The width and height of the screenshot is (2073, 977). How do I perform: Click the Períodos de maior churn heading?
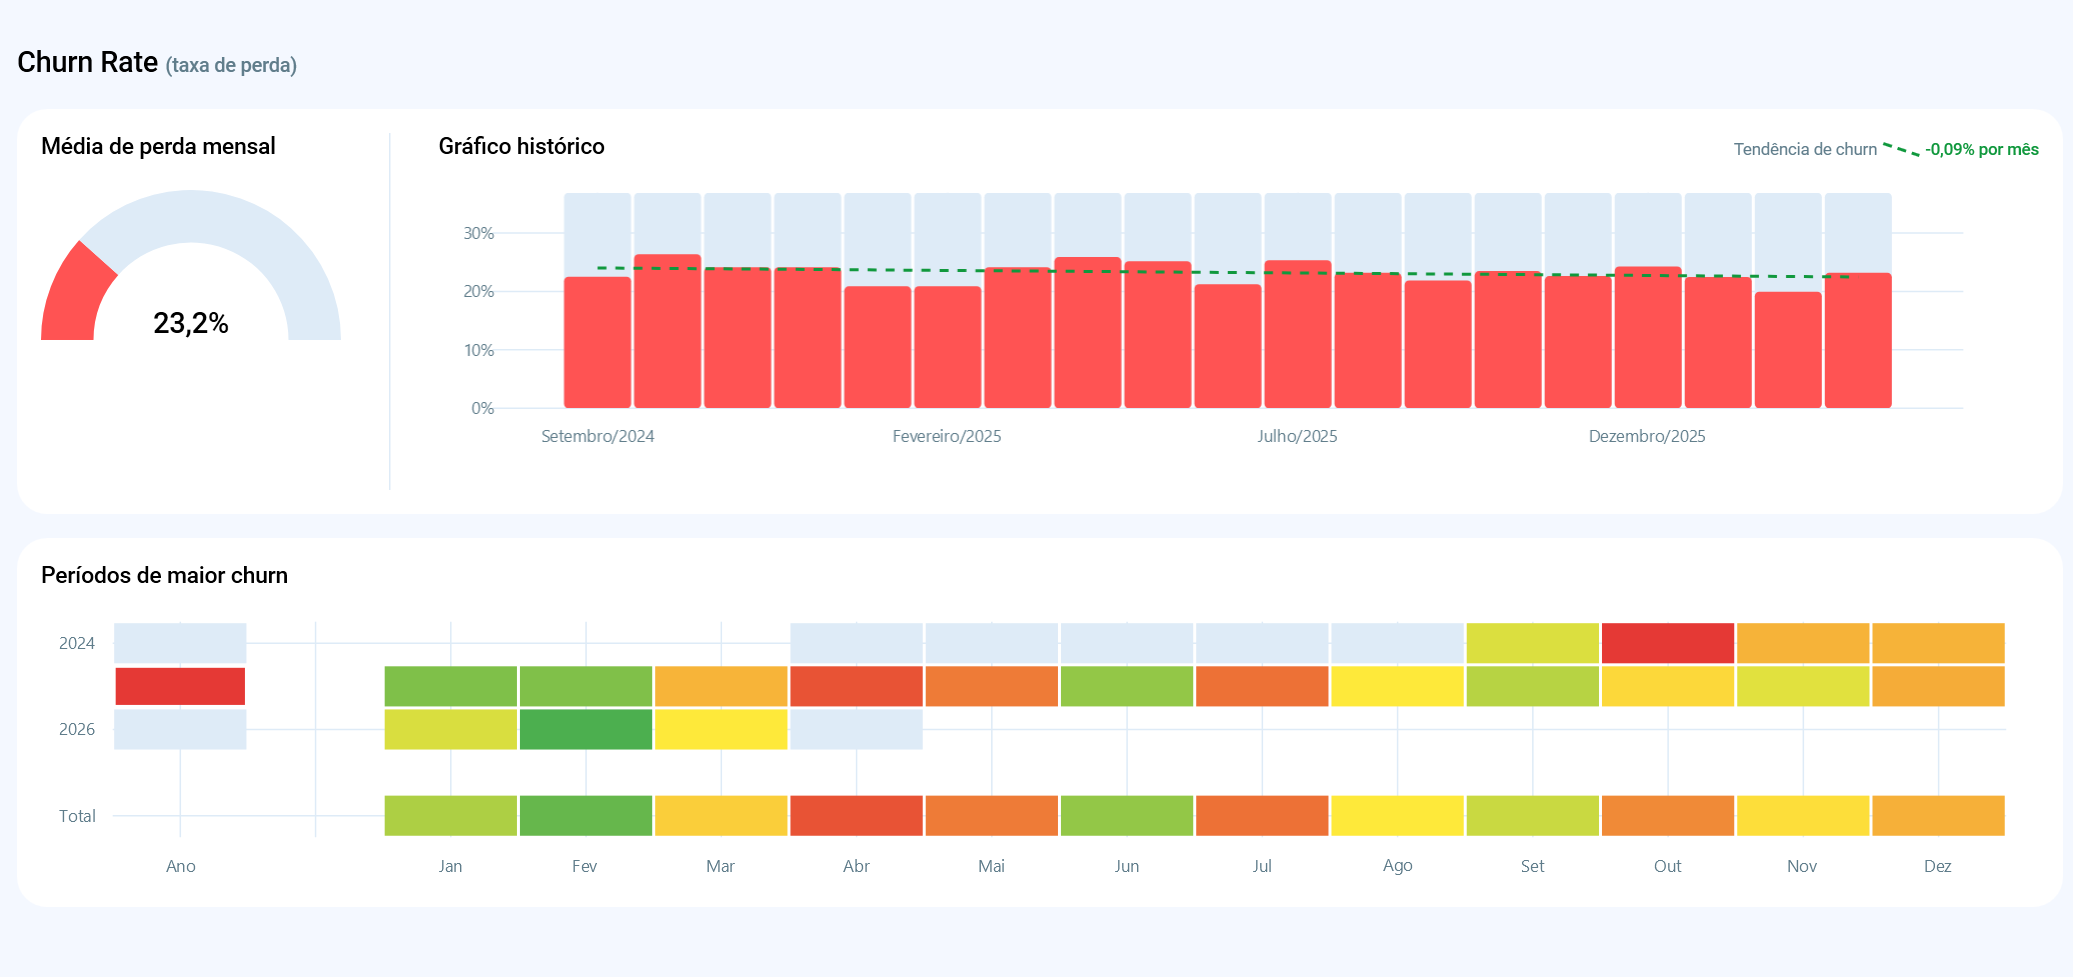164,575
